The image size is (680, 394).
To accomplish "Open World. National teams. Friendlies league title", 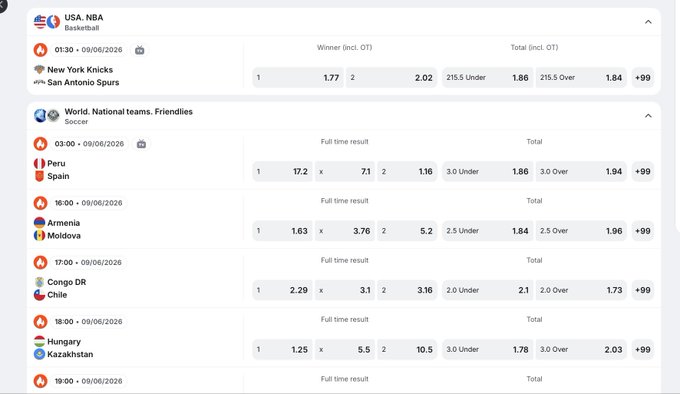I will (128, 111).
